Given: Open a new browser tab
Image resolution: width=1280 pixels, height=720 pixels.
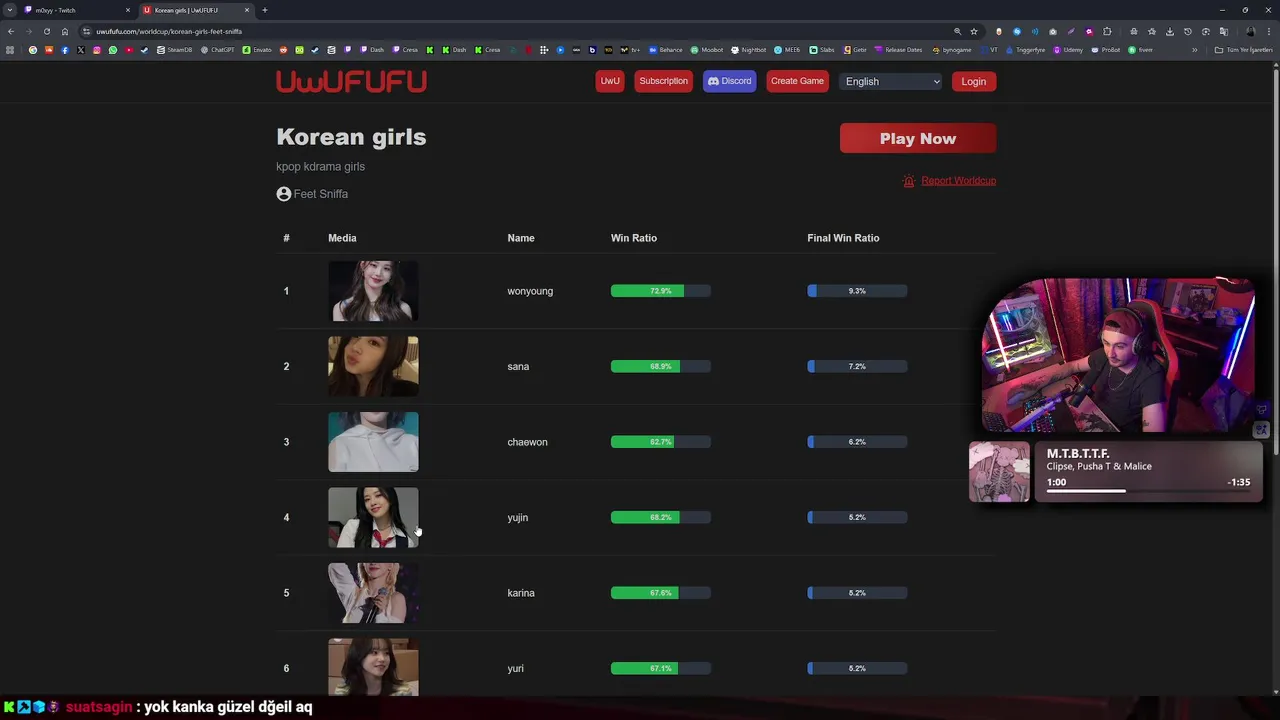Looking at the screenshot, I should [x=264, y=10].
